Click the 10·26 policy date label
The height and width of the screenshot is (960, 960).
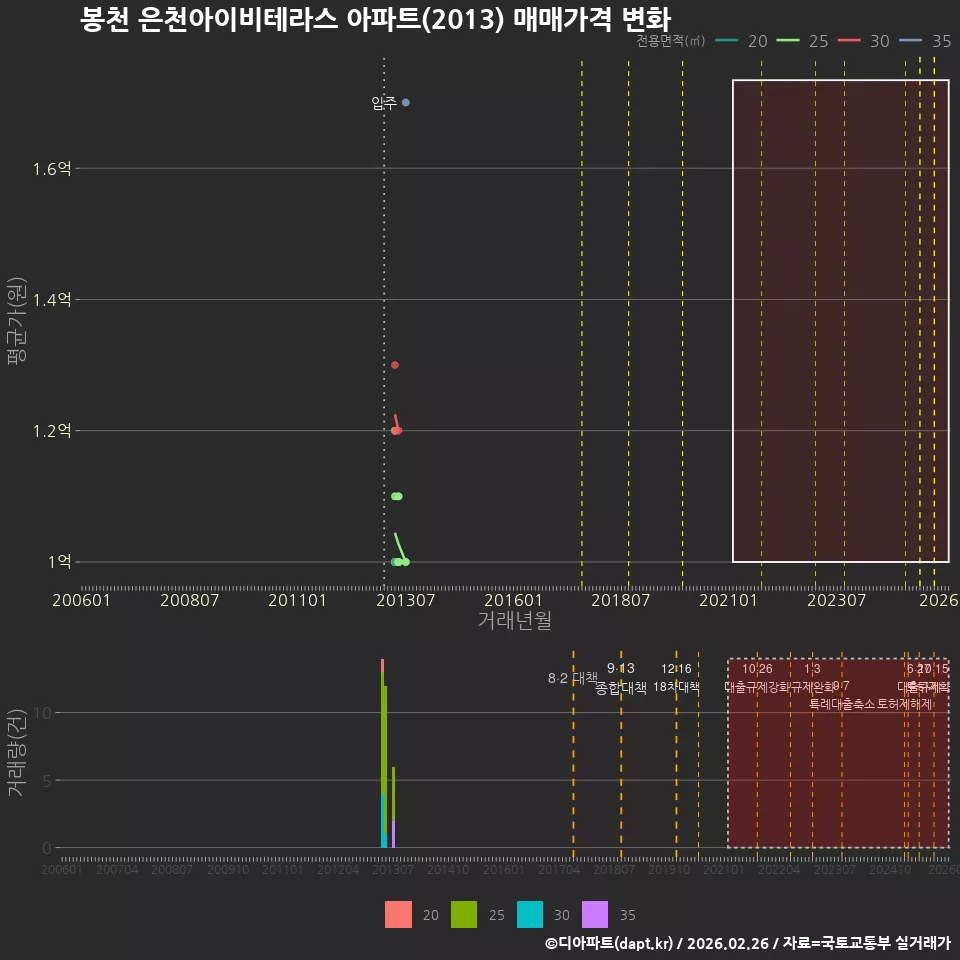pyautogui.click(x=757, y=669)
